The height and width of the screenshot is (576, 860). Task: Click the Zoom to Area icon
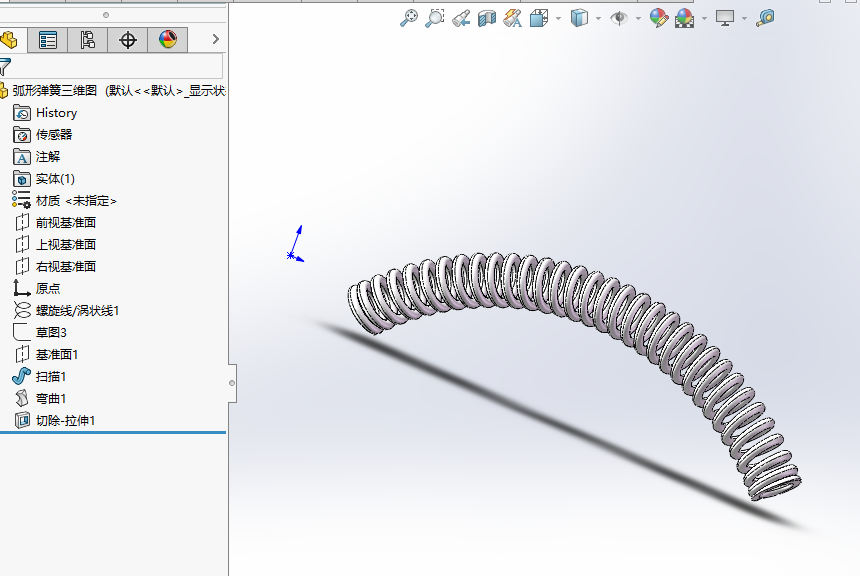coord(435,18)
